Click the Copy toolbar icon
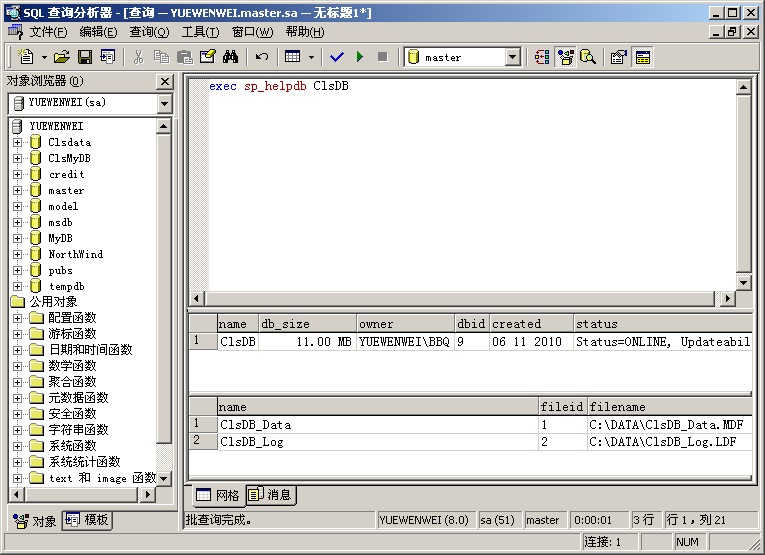765x555 pixels. coord(161,57)
